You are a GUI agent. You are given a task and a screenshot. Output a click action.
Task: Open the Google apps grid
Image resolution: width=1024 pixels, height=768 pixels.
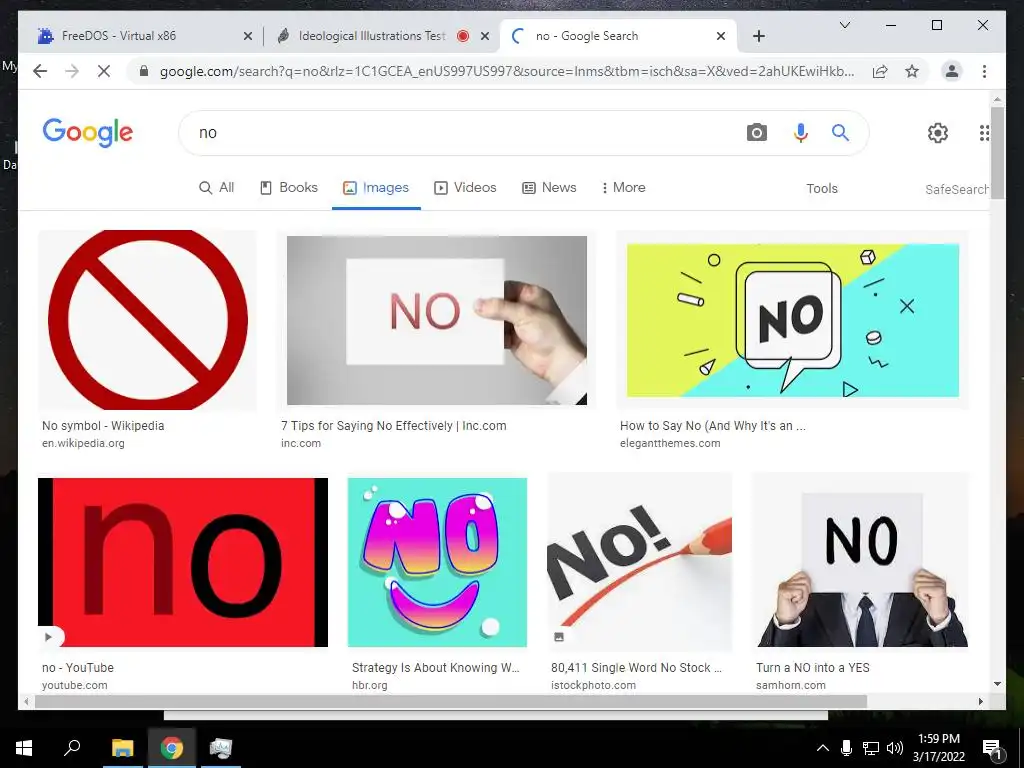pyautogui.click(x=984, y=133)
